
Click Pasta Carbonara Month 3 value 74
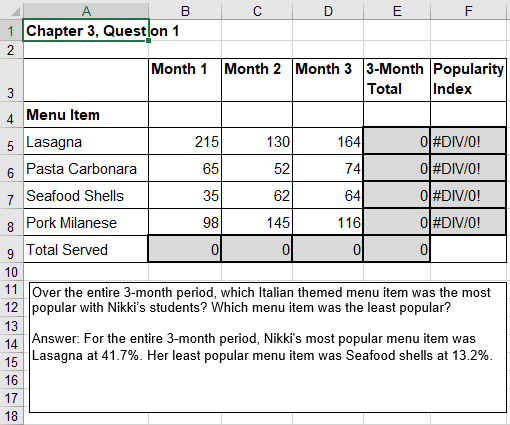(328, 168)
